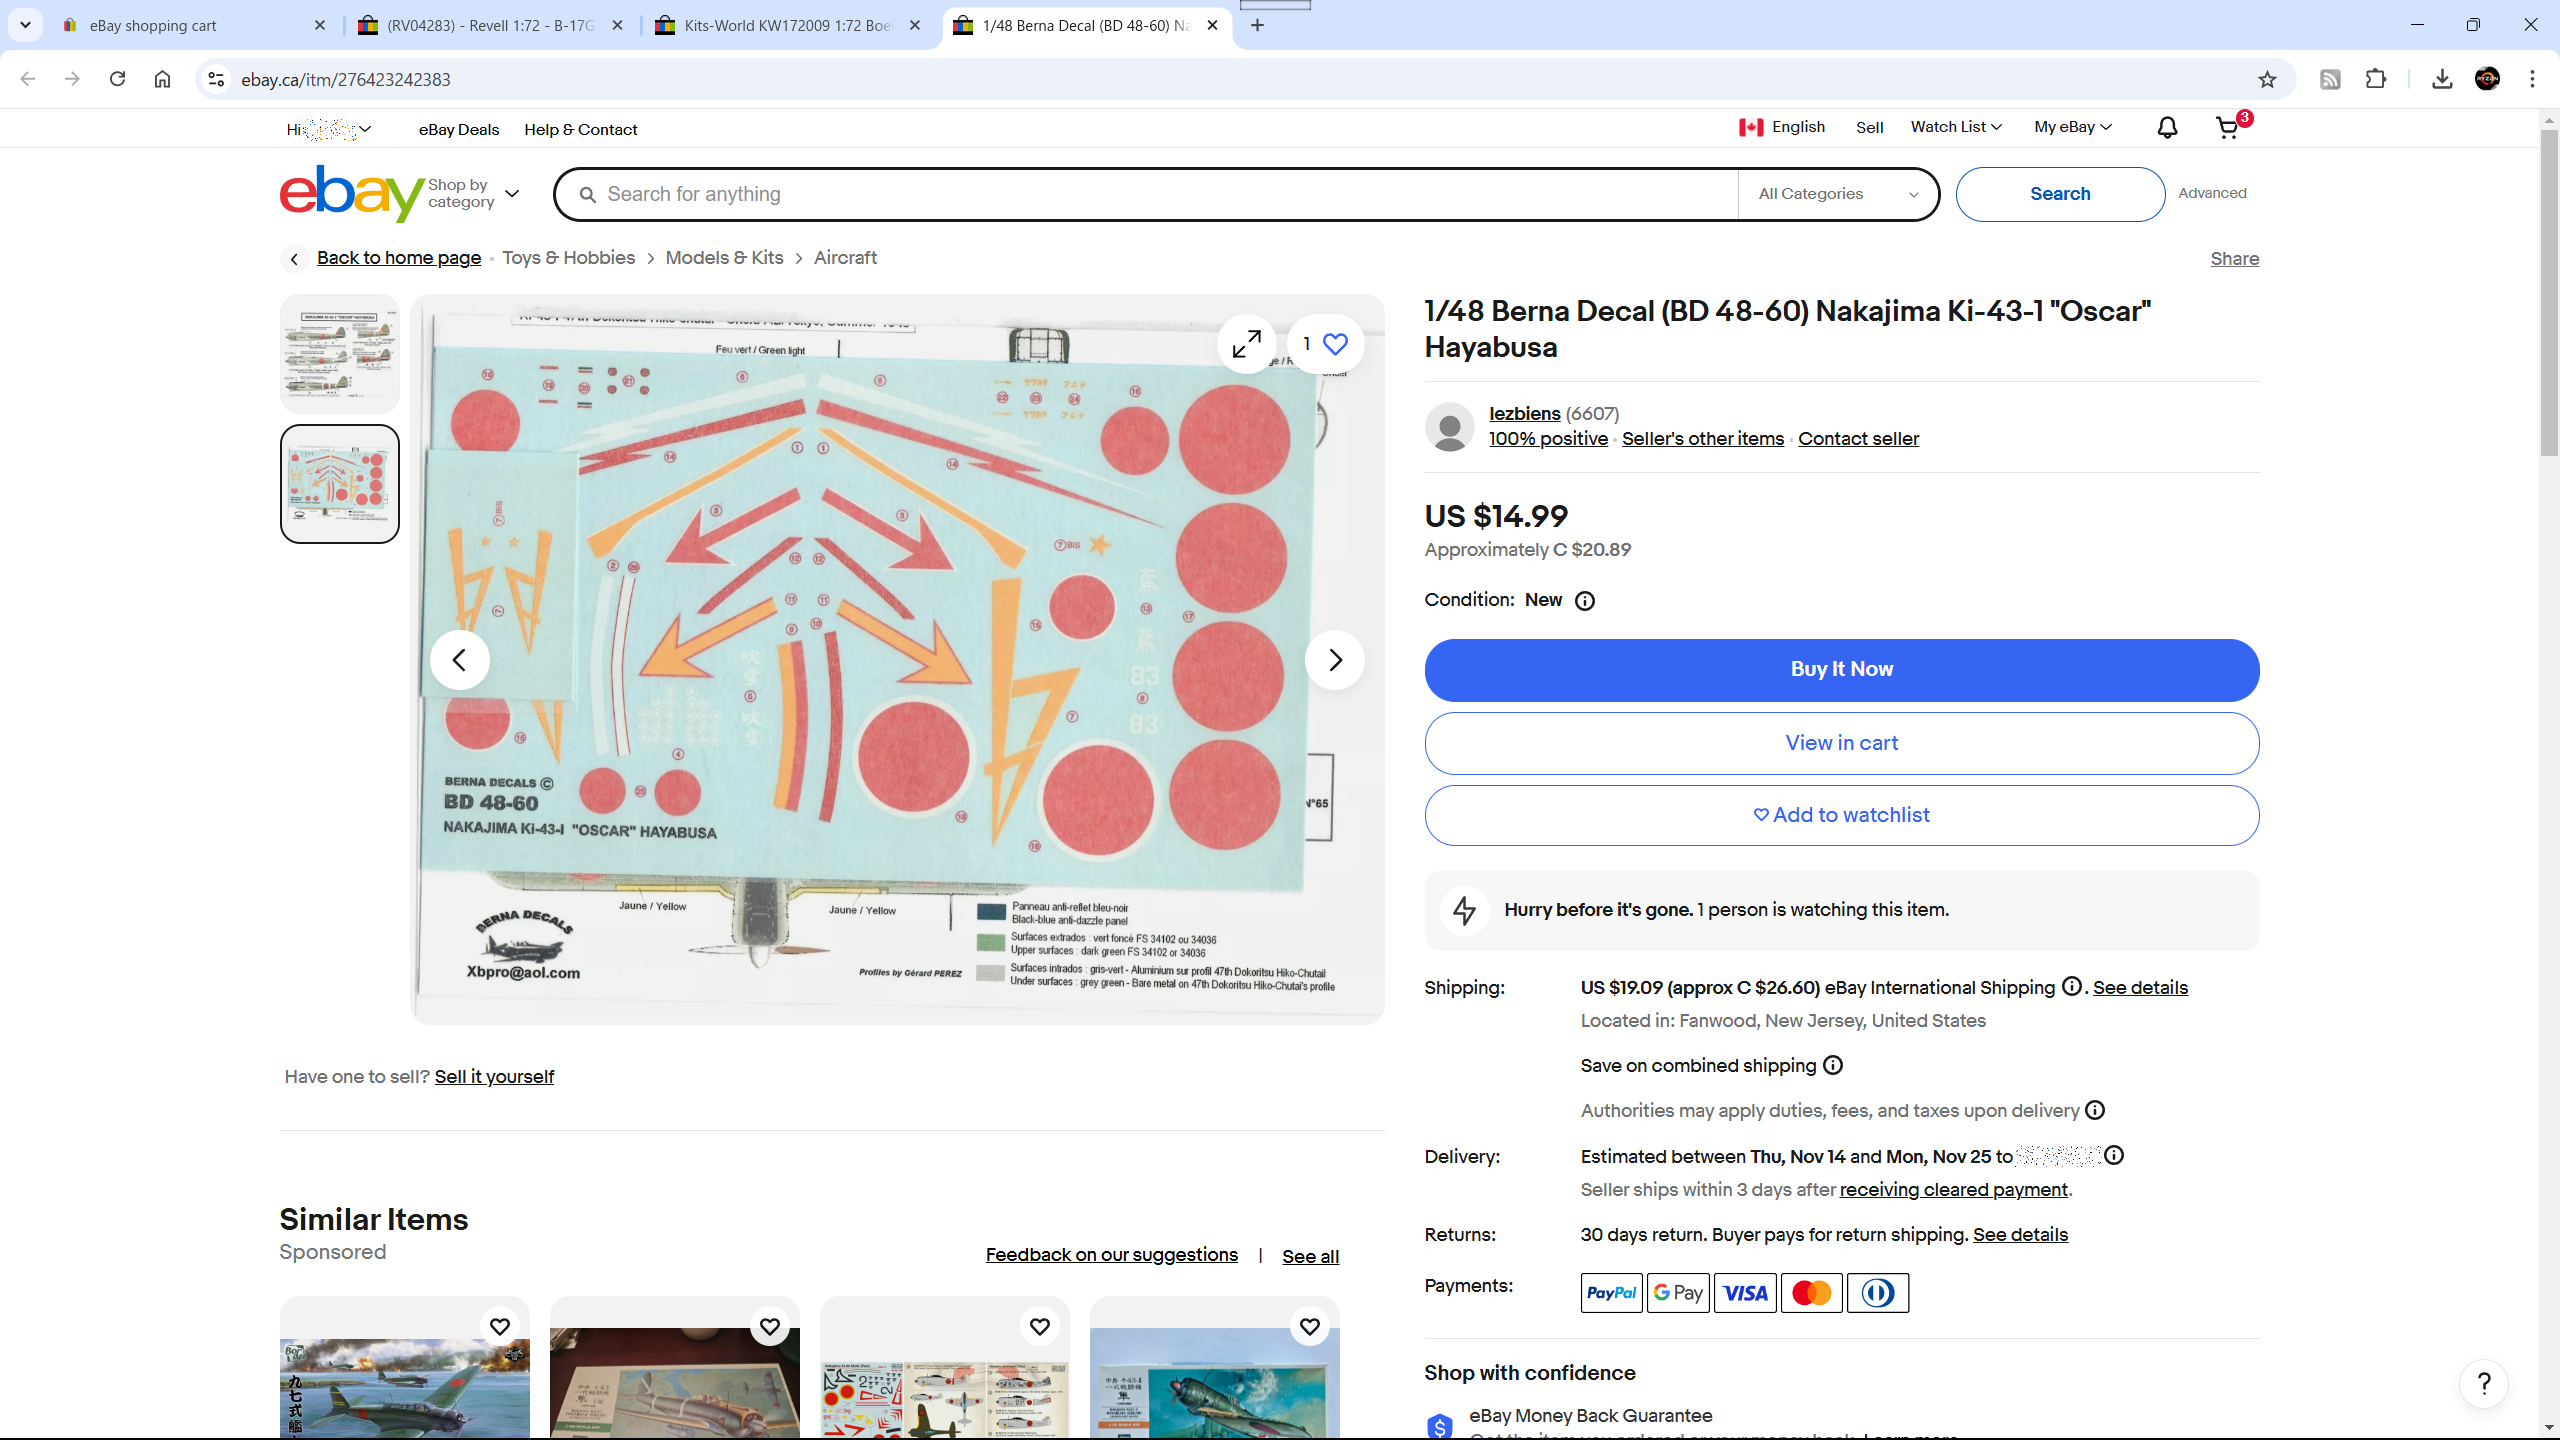Screen dimensions: 2560x1440
Task: Open the Chrome three-dot menu
Action: 2532,79
